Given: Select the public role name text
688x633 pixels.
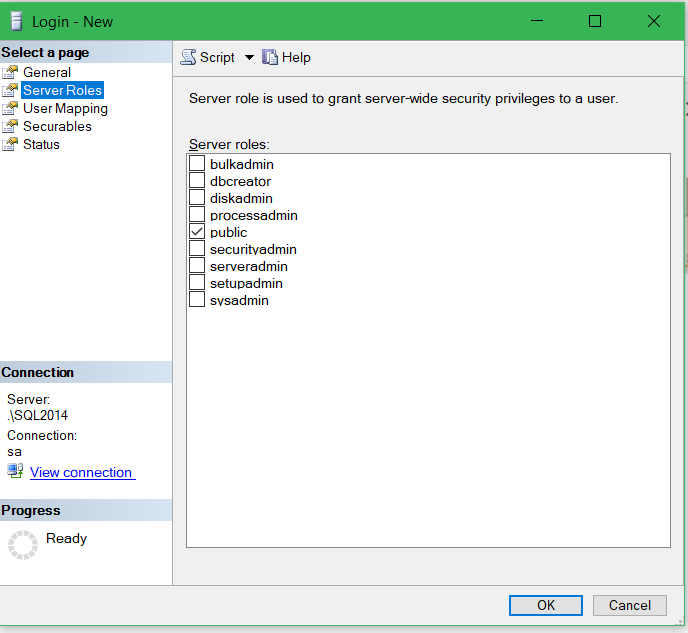Looking at the screenshot, I should click(229, 232).
